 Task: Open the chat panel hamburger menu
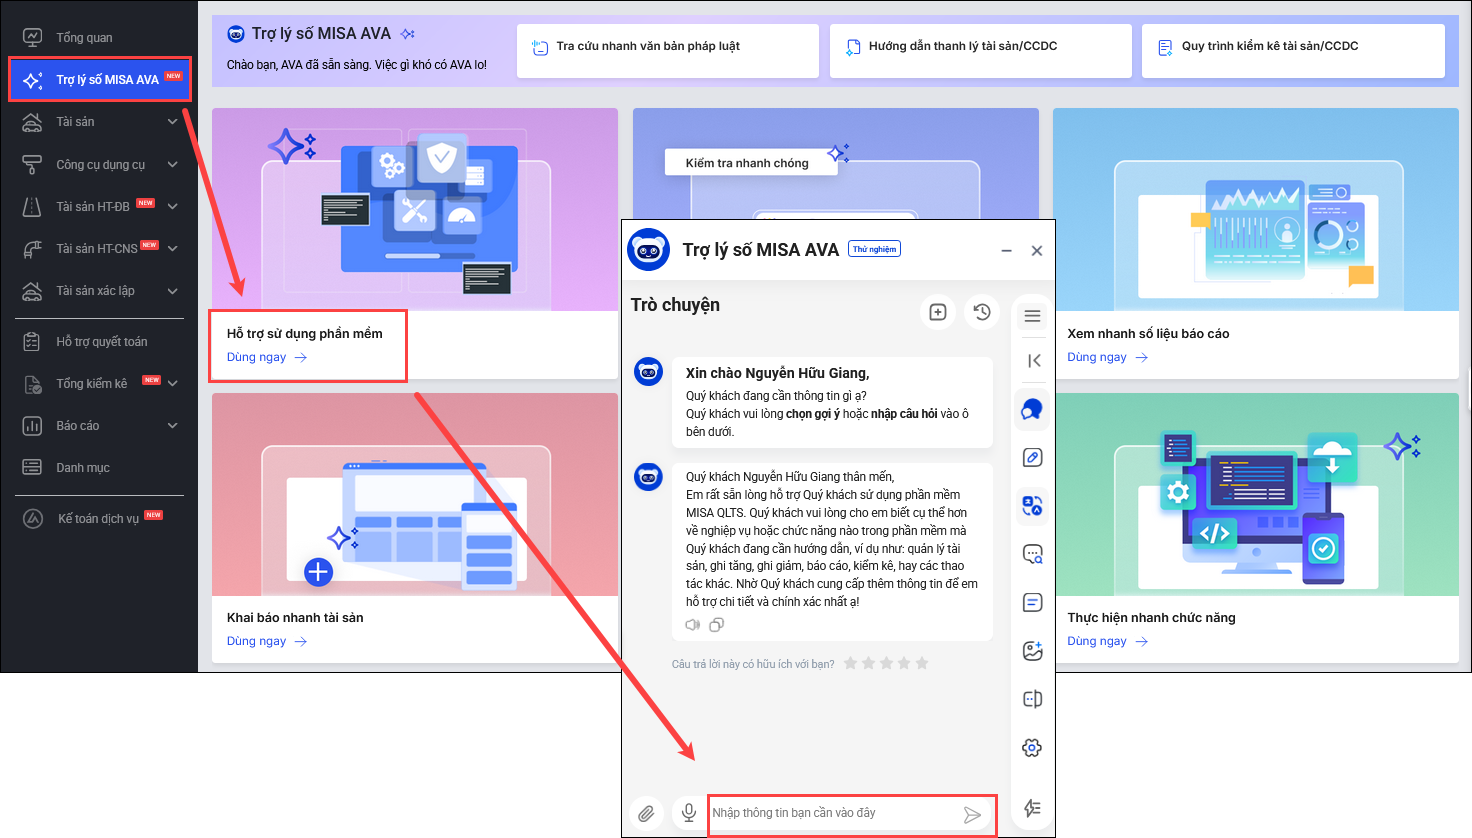click(x=1033, y=316)
